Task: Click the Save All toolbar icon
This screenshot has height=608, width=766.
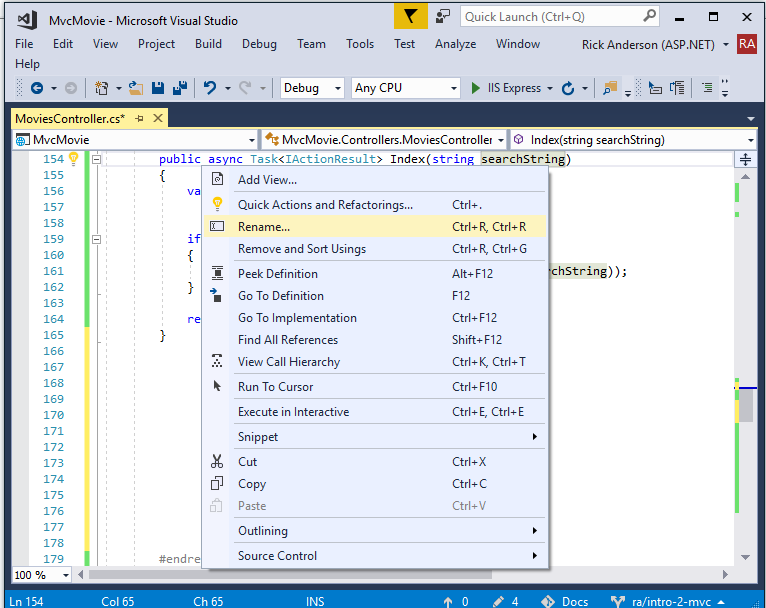Action: click(180, 88)
